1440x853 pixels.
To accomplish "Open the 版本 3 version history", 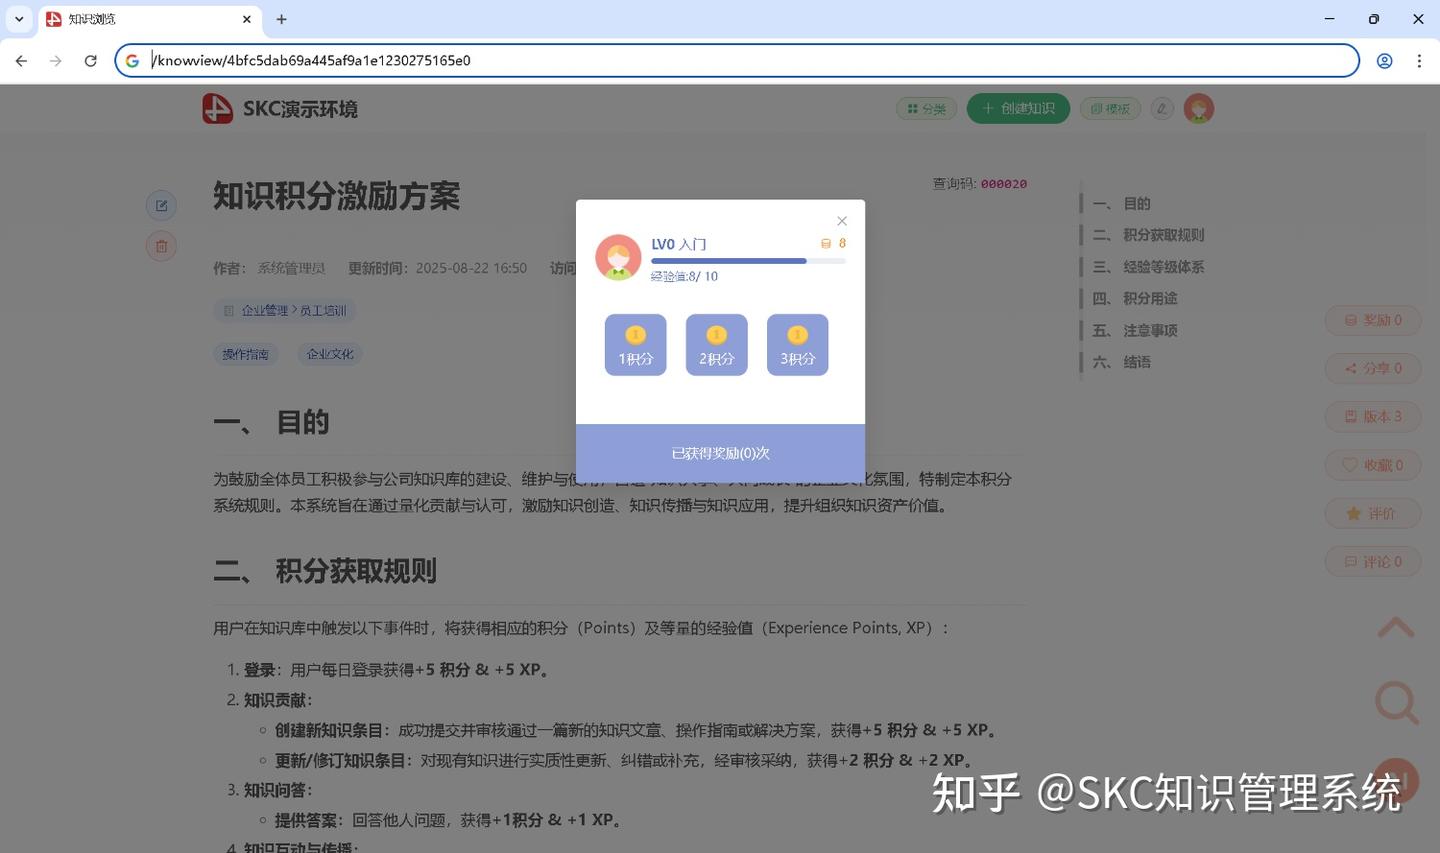I will coord(1373,416).
